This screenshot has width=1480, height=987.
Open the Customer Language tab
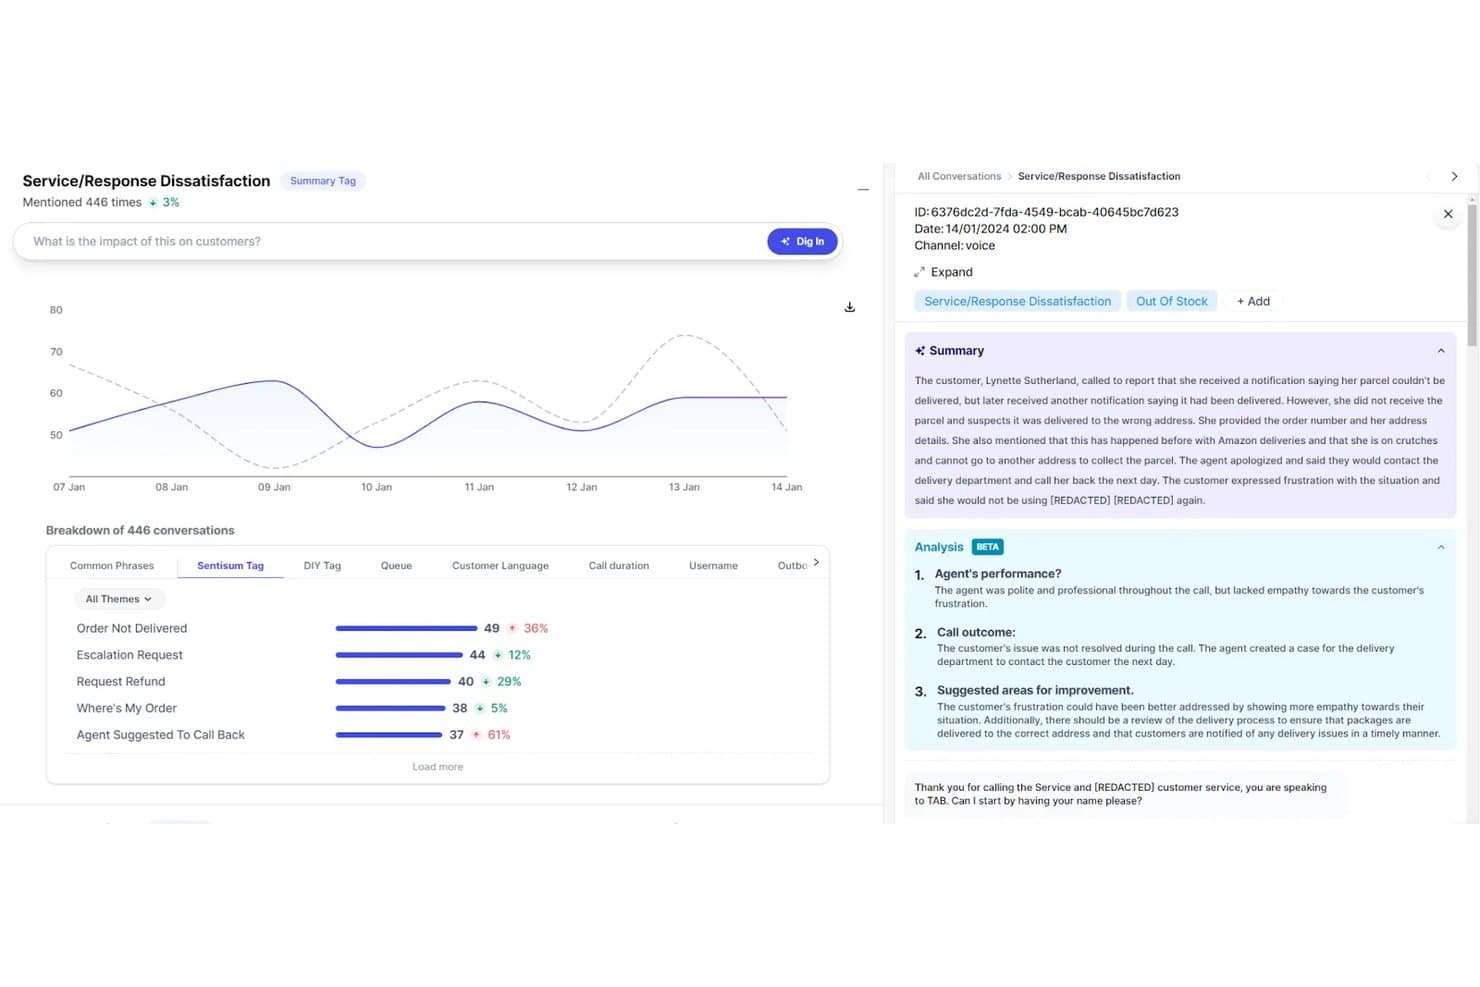[500, 566]
